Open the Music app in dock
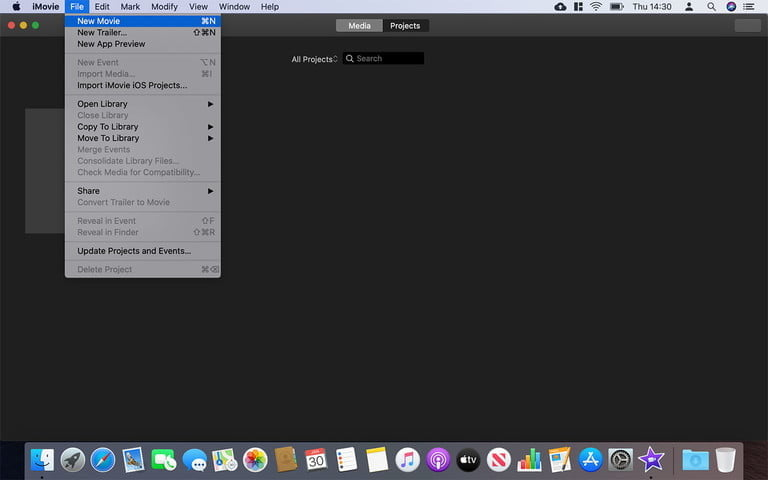The height and width of the screenshot is (480, 768). pyautogui.click(x=407, y=459)
